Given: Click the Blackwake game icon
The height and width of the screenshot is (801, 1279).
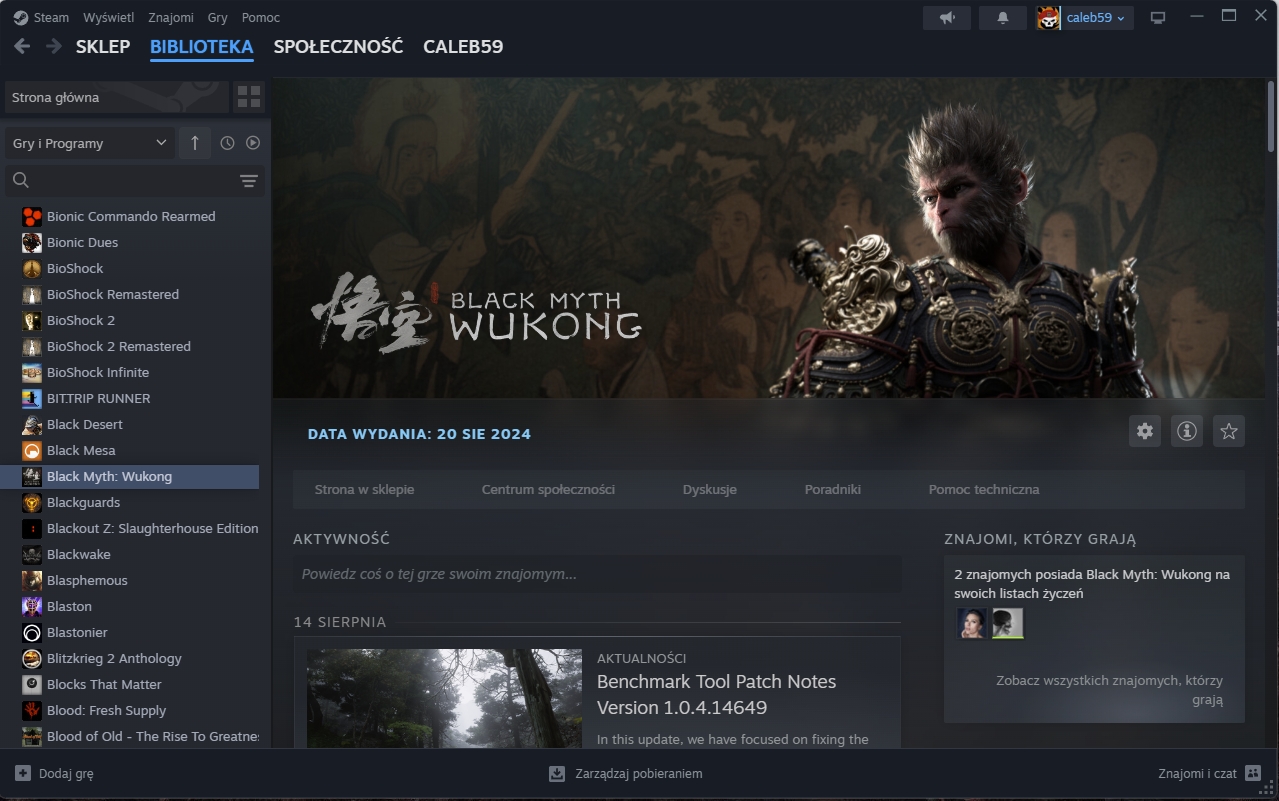Looking at the screenshot, I should tap(31, 554).
